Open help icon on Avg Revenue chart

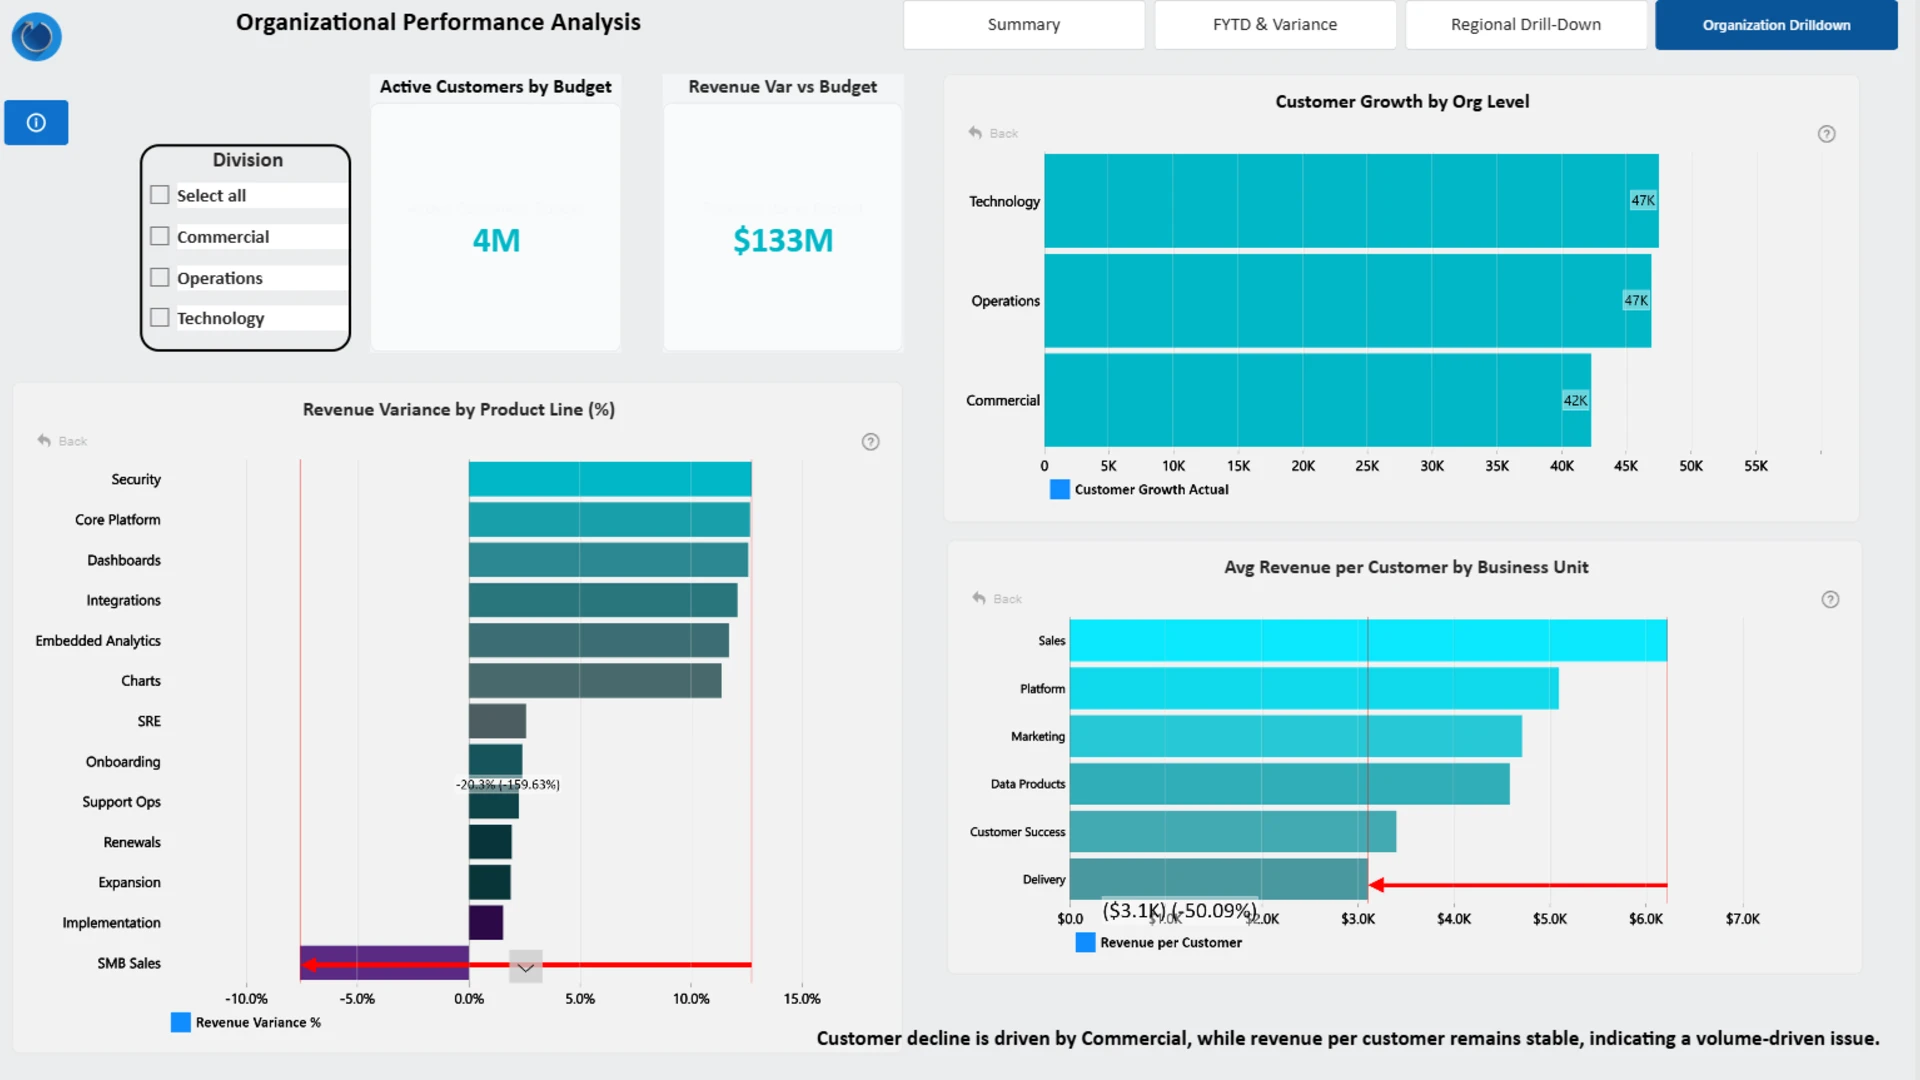pyautogui.click(x=1830, y=600)
